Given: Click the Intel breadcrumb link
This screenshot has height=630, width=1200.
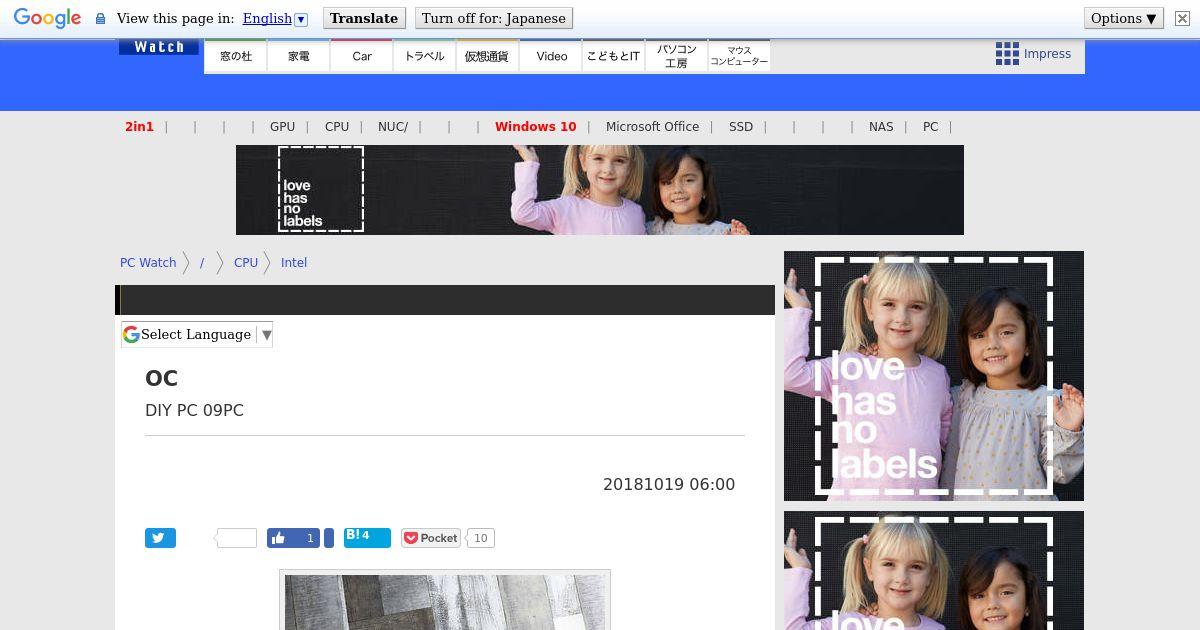Looking at the screenshot, I should [x=294, y=263].
